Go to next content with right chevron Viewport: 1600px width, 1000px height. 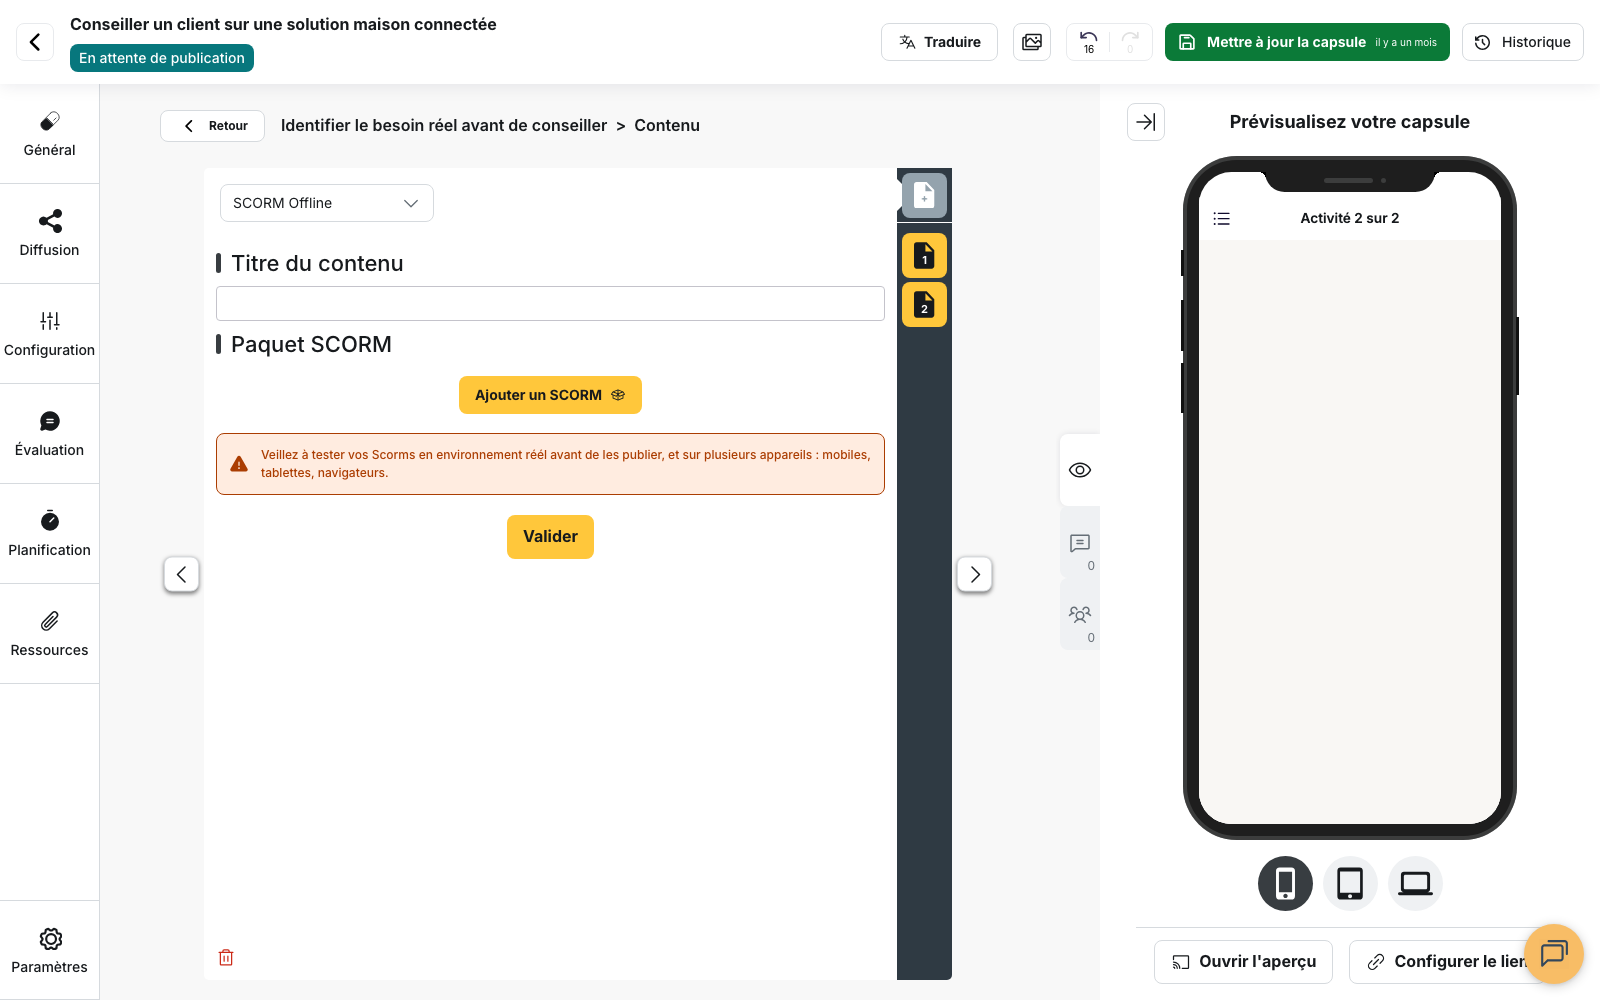[x=975, y=574]
